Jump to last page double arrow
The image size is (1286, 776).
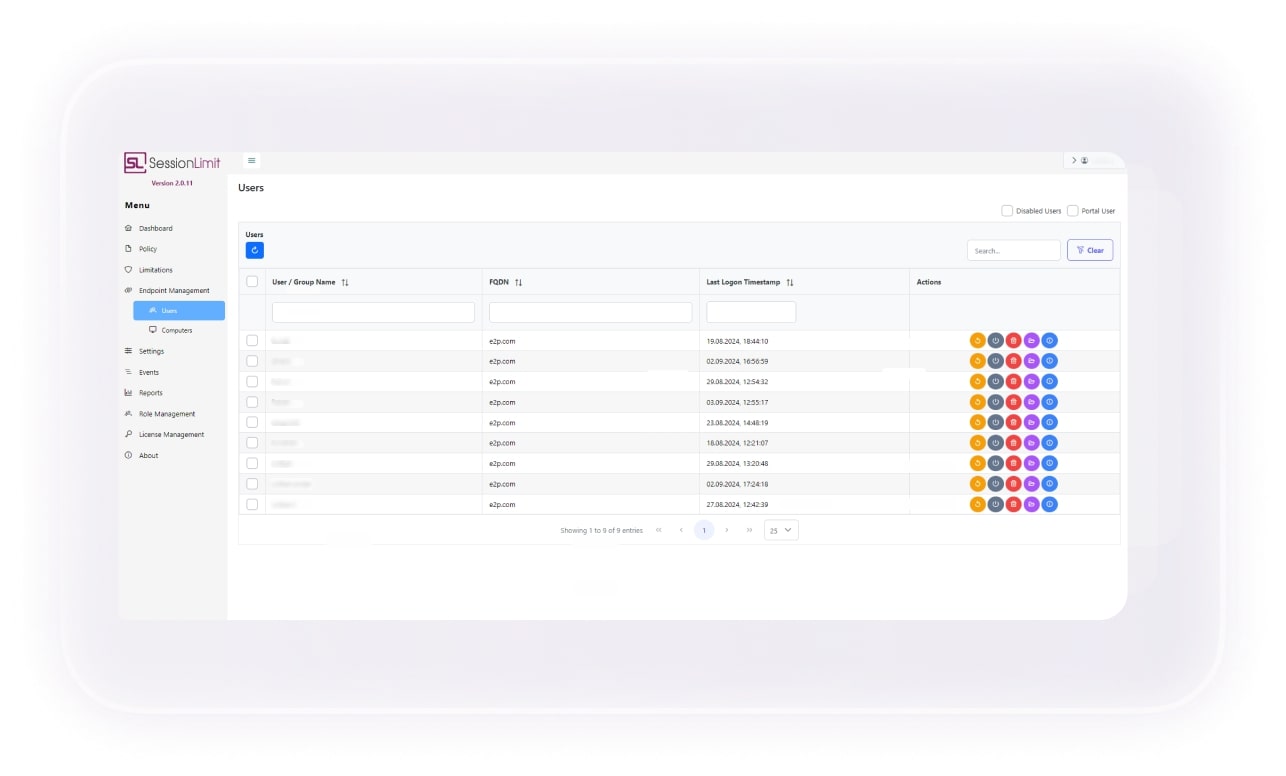tap(750, 530)
